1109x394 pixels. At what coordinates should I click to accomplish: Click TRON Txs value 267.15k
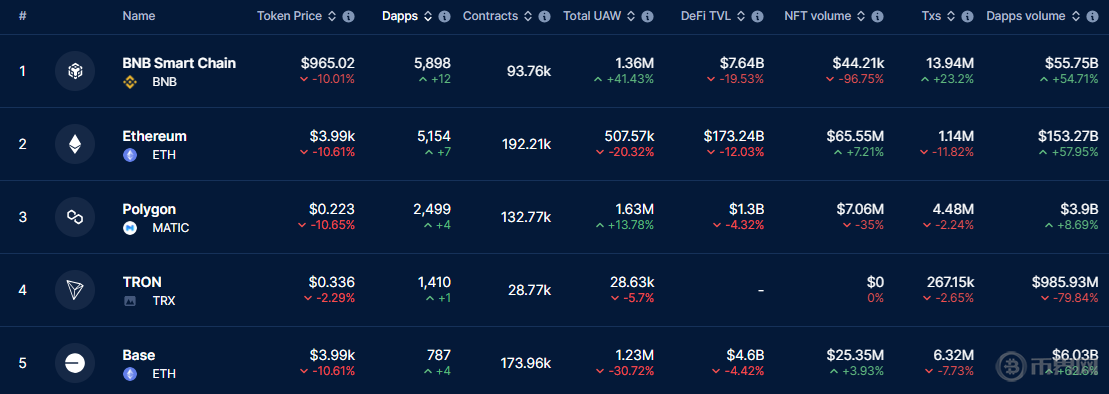(x=951, y=282)
